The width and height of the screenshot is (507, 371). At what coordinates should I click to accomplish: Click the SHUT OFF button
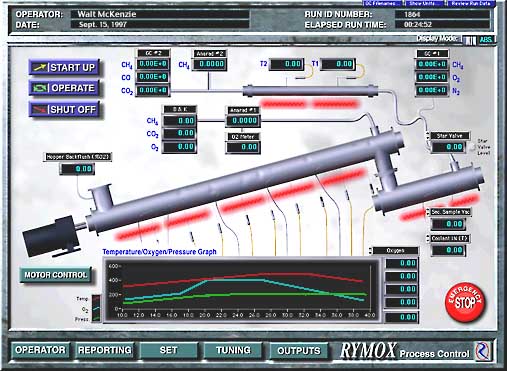64,109
